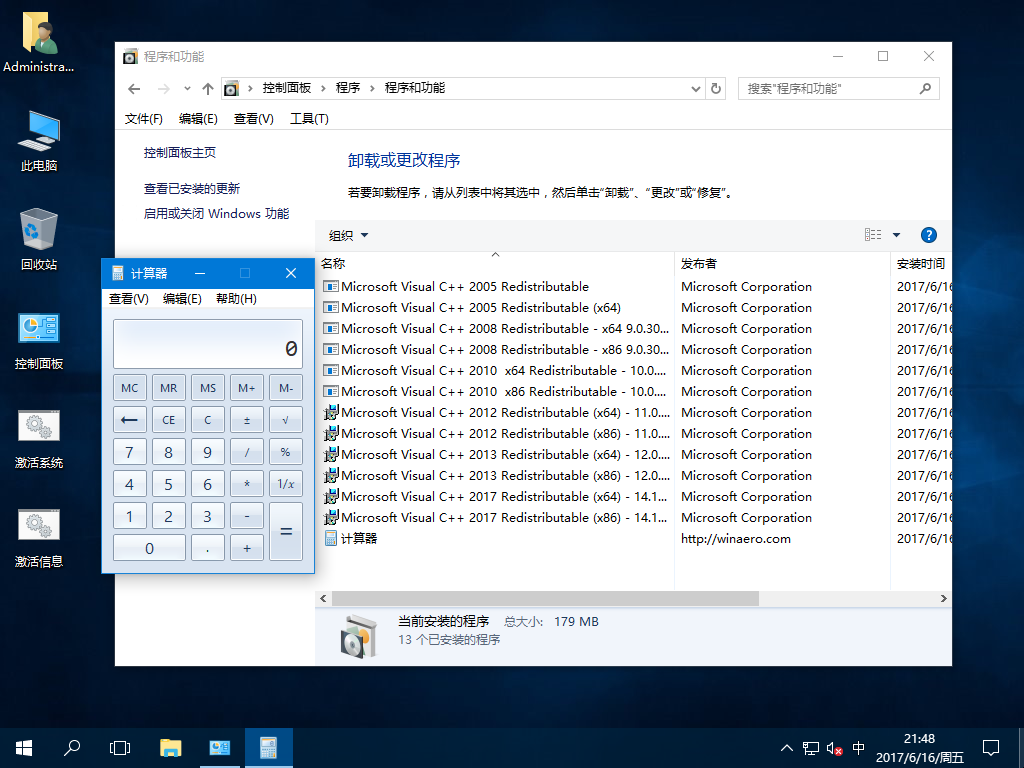This screenshot has height=768, width=1024.
Task: Select the 计算器 program row
Action: [633, 539]
